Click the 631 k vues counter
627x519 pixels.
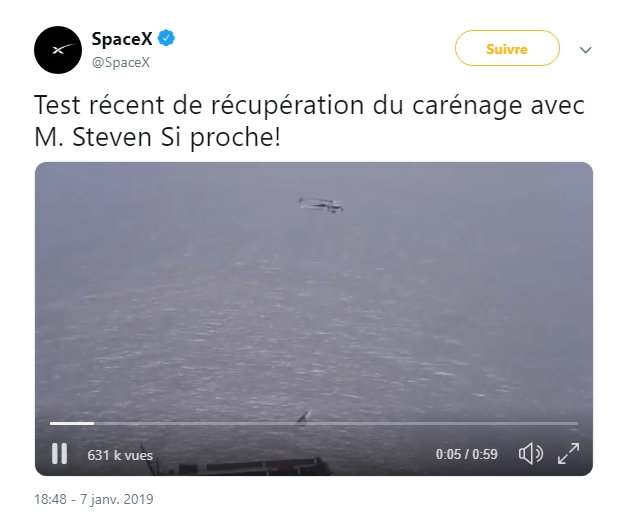coord(120,455)
